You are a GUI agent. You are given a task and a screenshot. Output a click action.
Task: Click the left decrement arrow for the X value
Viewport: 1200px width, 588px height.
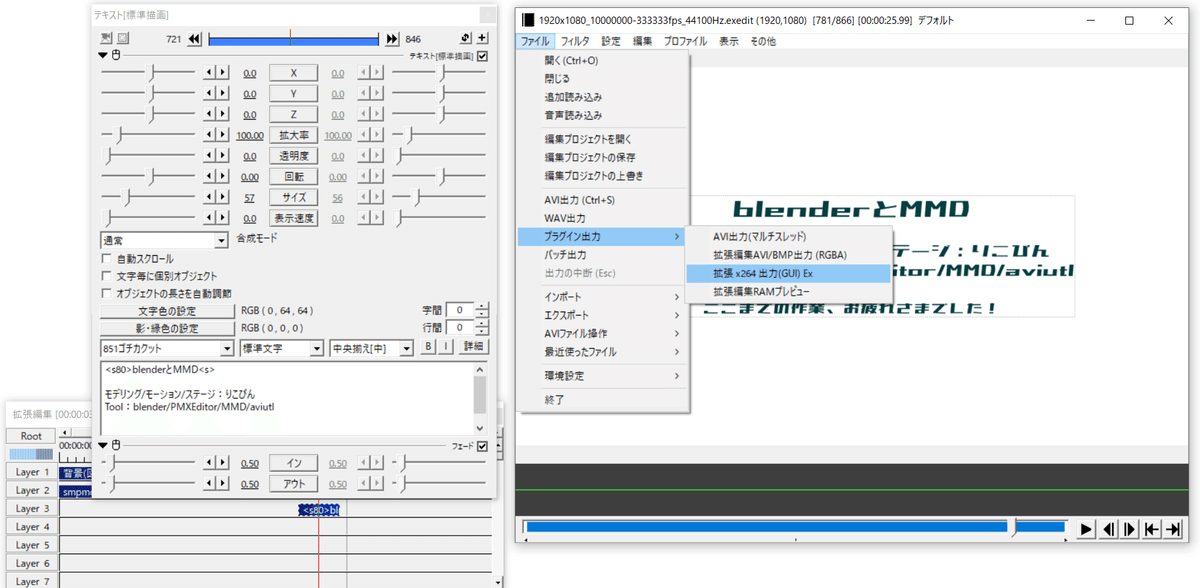click(x=209, y=73)
